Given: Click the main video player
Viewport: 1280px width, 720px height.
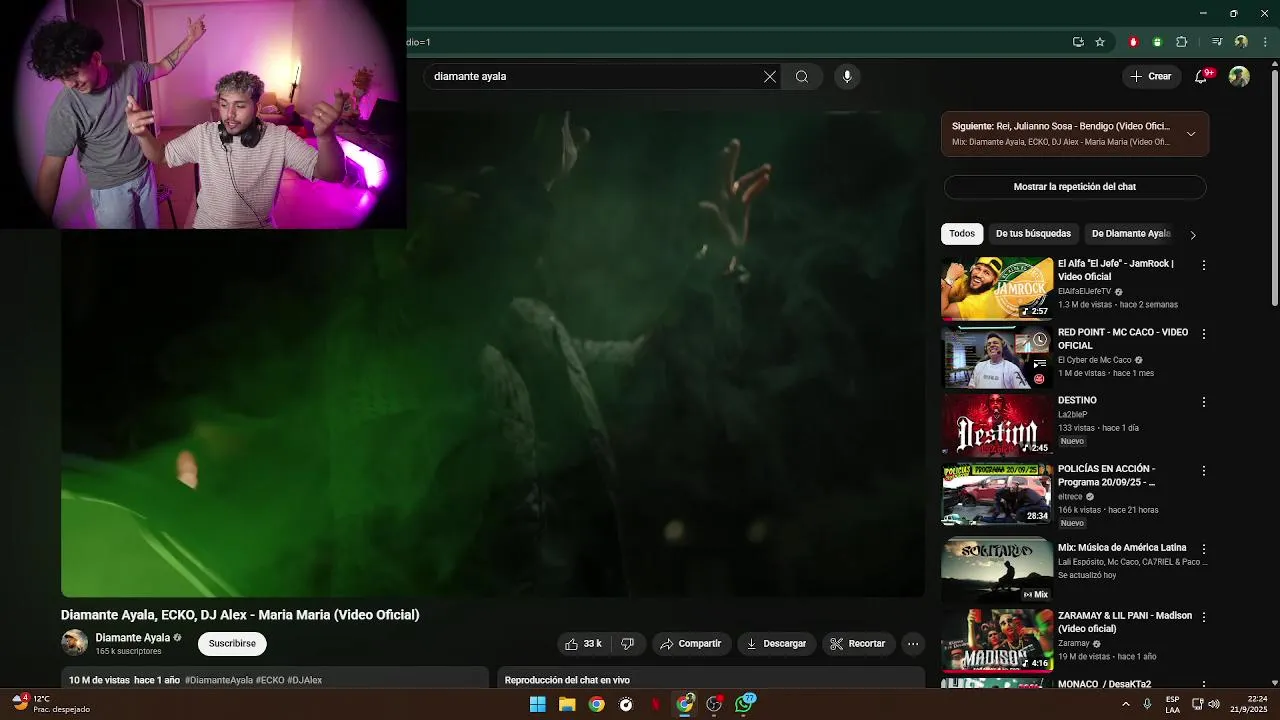Looking at the screenshot, I should [x=493, y=353].
